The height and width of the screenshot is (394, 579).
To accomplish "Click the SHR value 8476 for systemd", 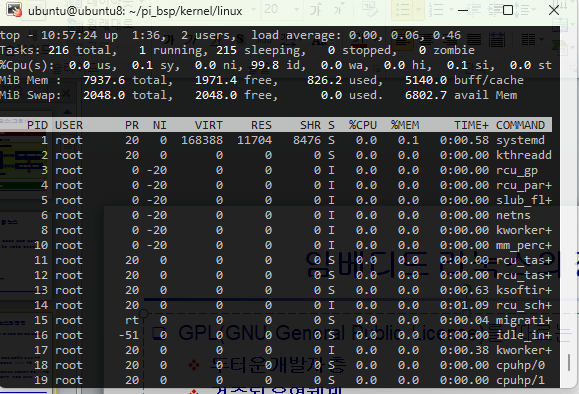I will click(307, 140).
